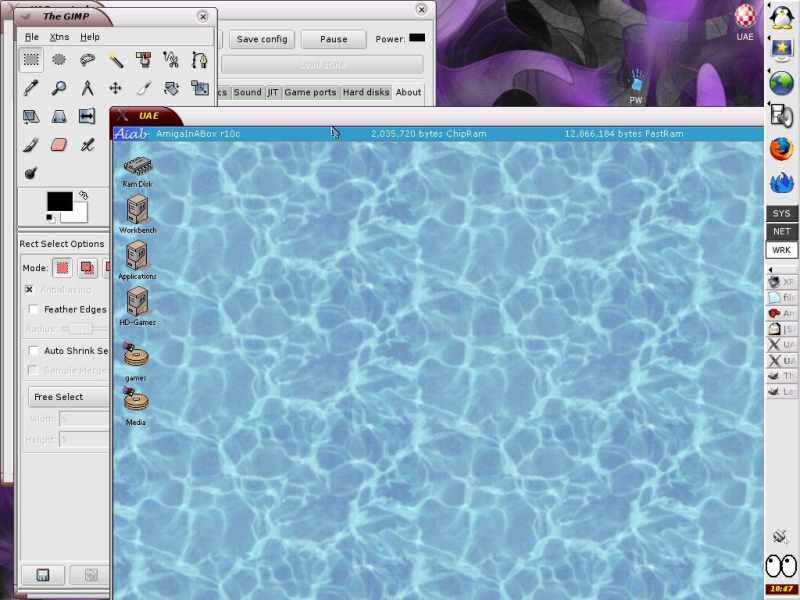Viewport: 800px width, 600px height.
Task: Open the HD-Games drive icon
Action: (137, 306)
